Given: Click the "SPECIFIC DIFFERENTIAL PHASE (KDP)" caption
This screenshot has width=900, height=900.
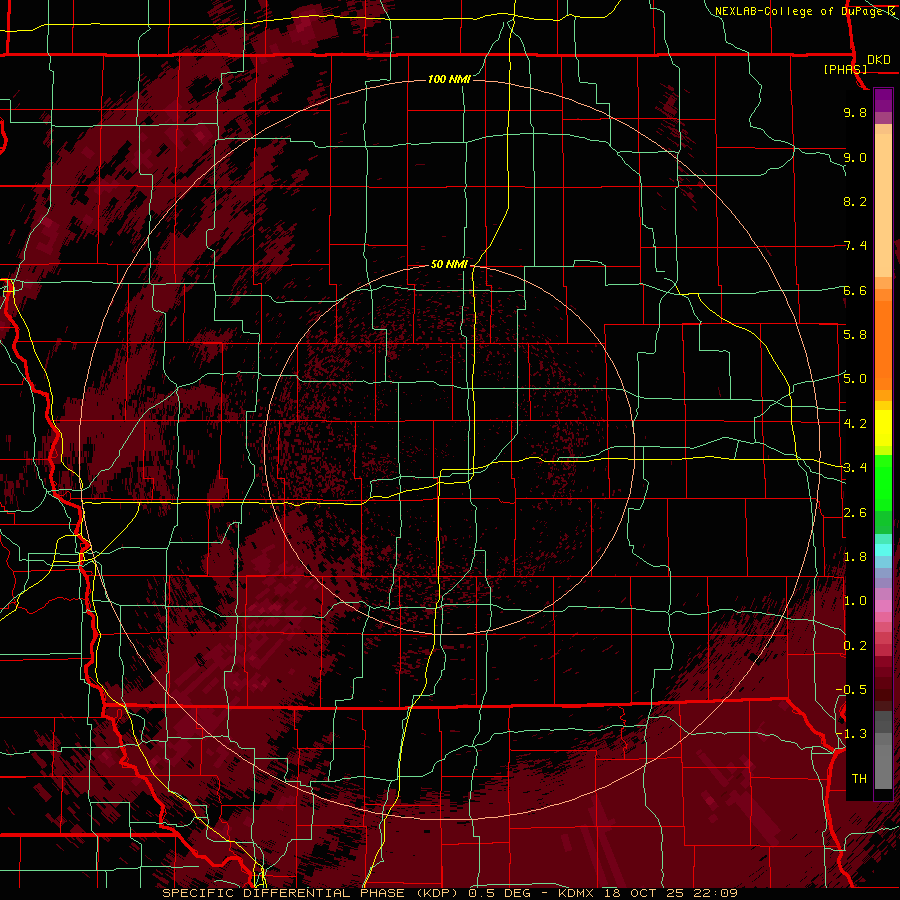Looking at the screenshot, I should [312, 893].
